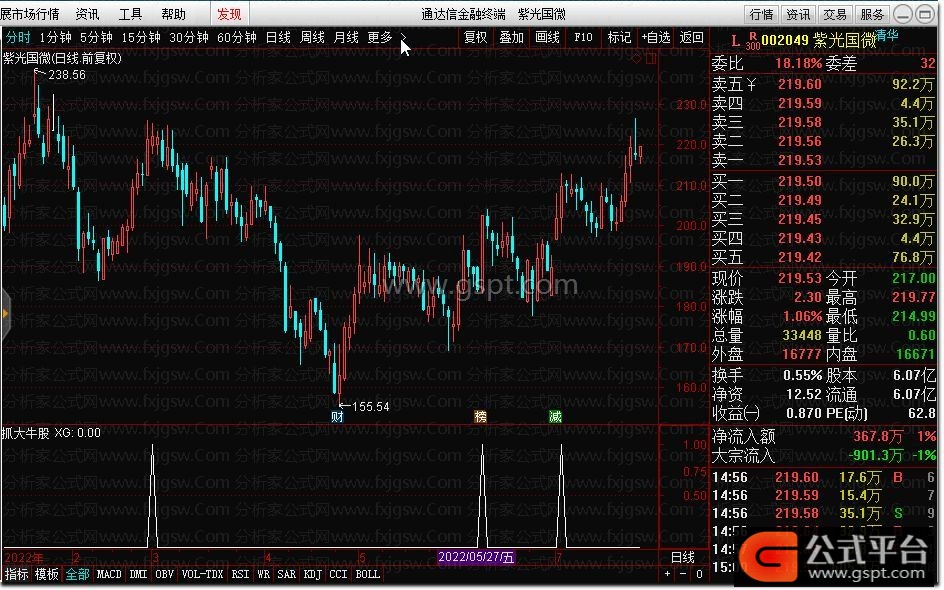Click the 紫光国微(日线.前复权) chart title
Screen dimensions: 944x590
[x=62, y=58]
